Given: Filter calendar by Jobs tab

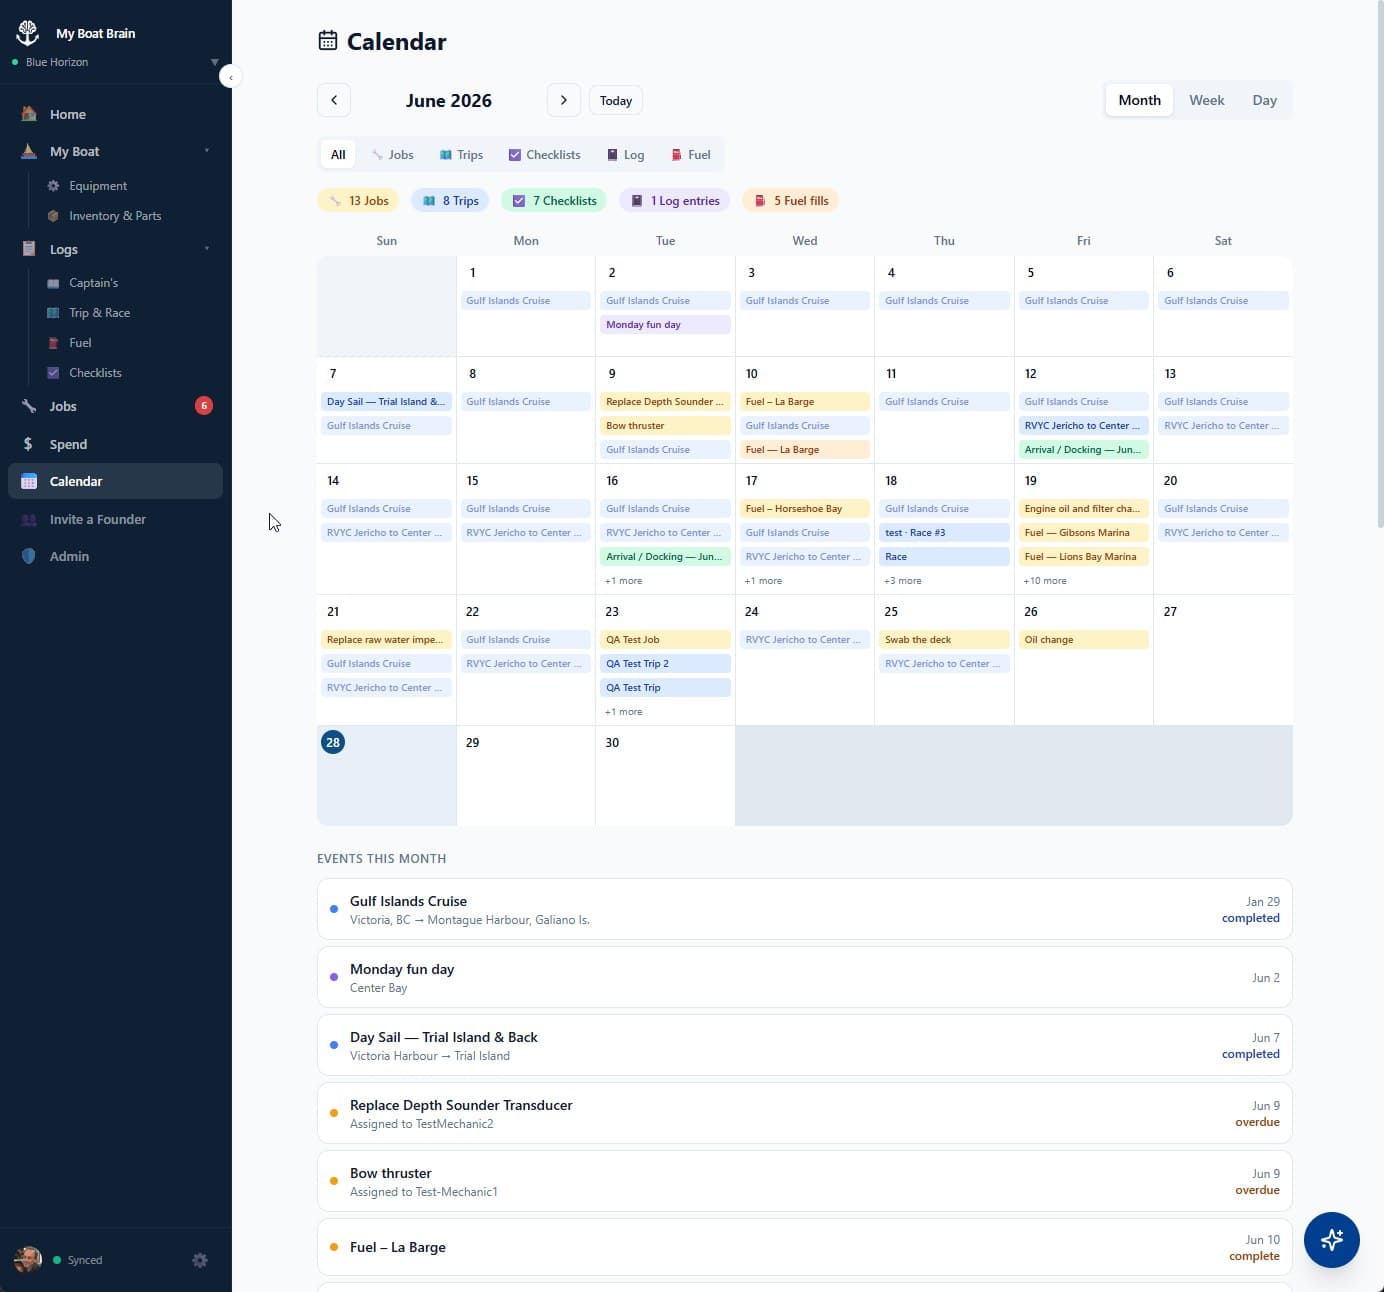Looking at the screenshot, I should (x=392, y=155).
